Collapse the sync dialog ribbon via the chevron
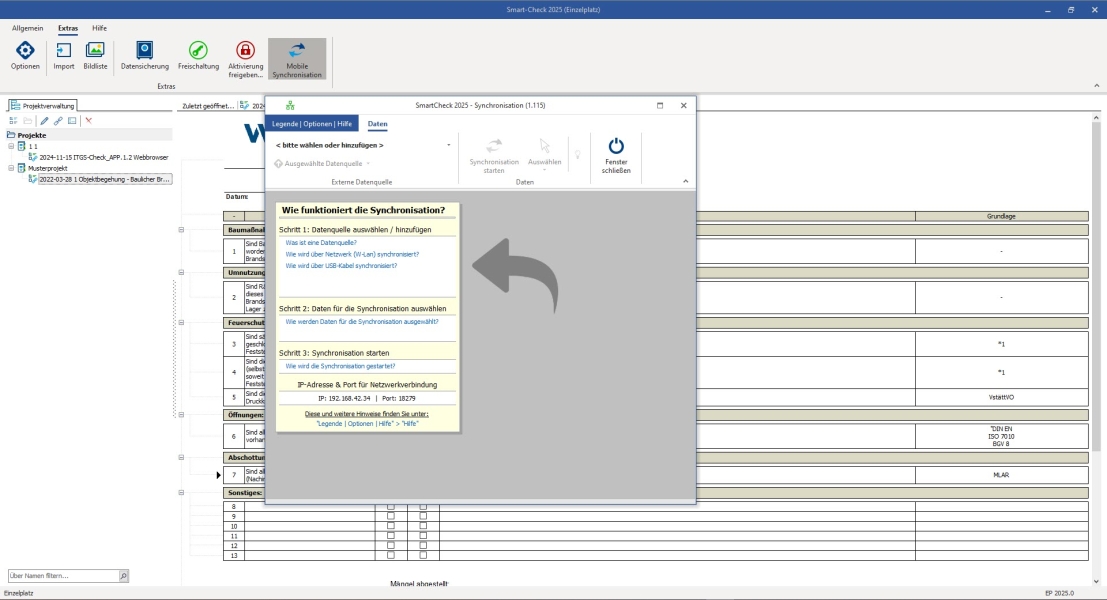 click(x=686, y=181)
